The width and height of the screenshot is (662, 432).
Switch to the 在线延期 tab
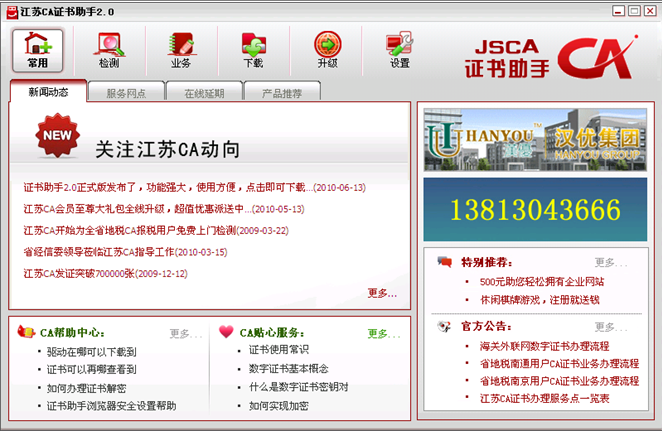coord(204,93)
